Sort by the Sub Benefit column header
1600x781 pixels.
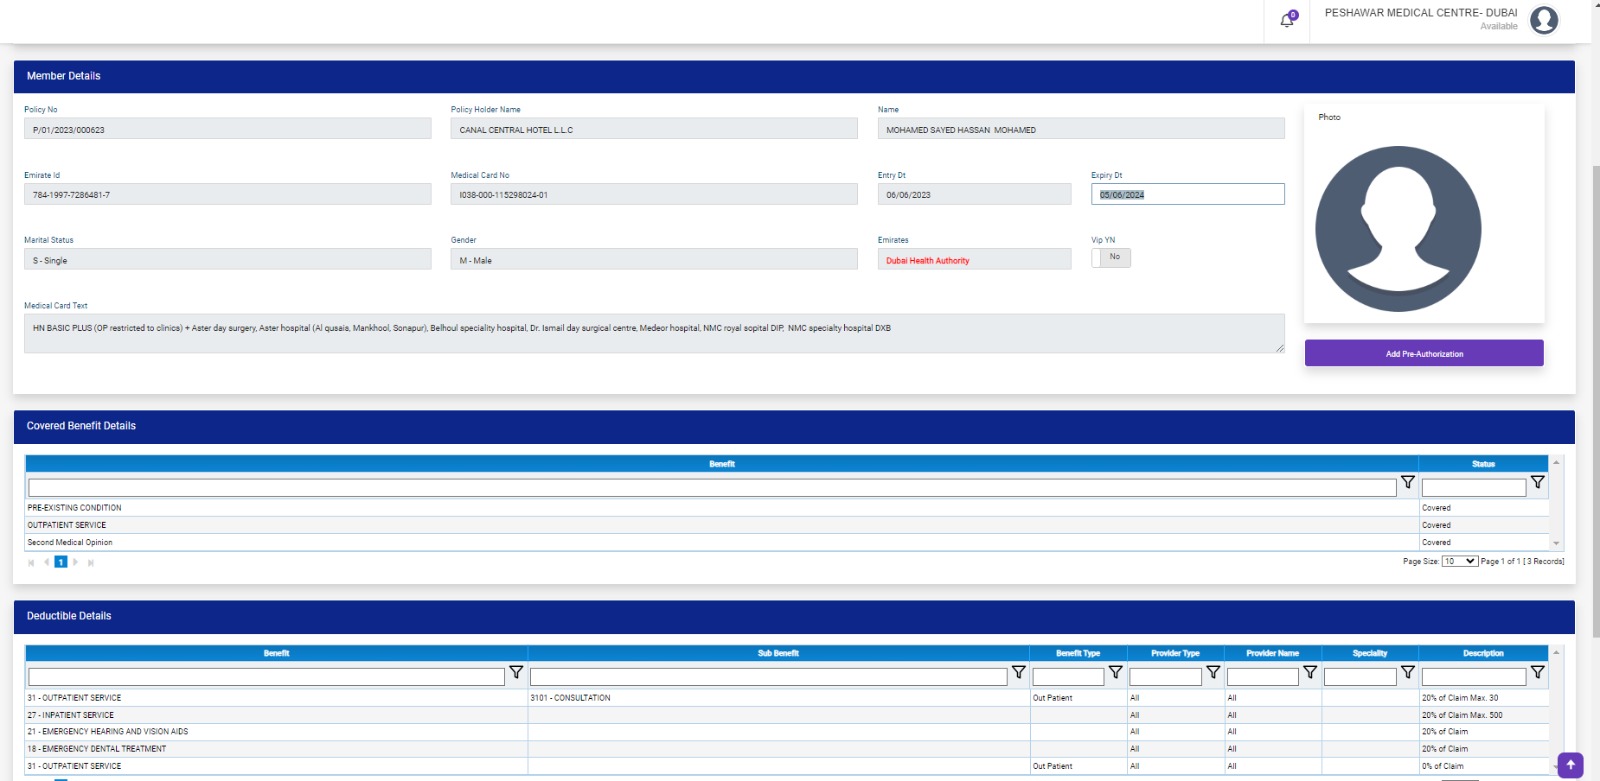coord(778,653)
